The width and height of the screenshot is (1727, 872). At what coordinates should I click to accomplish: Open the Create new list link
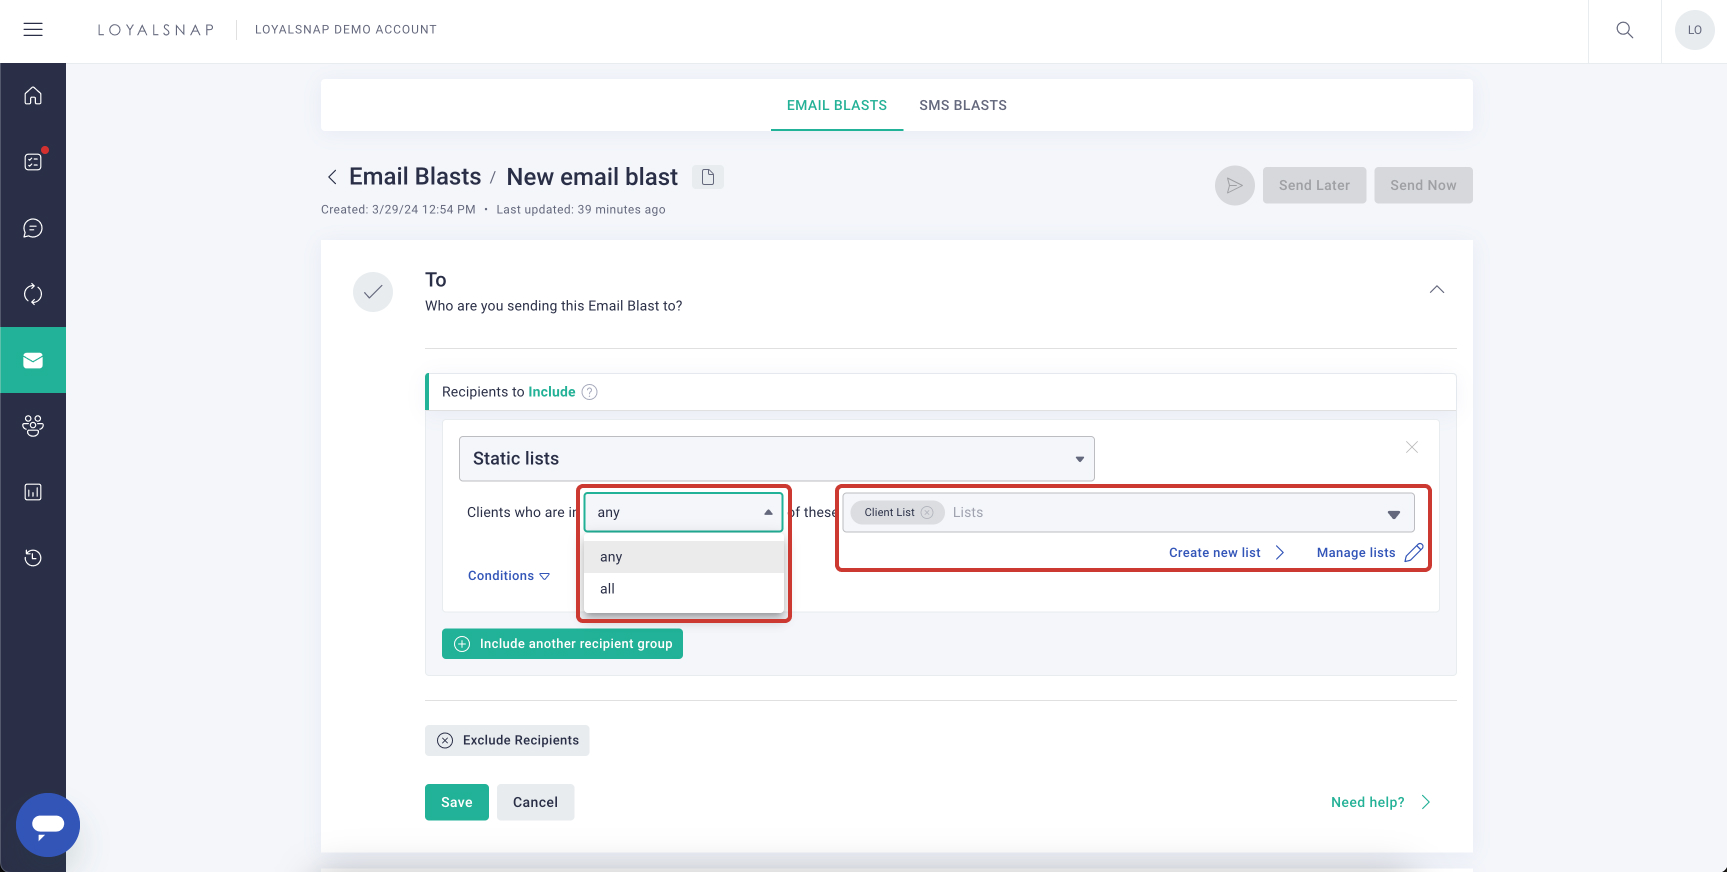1226,553
